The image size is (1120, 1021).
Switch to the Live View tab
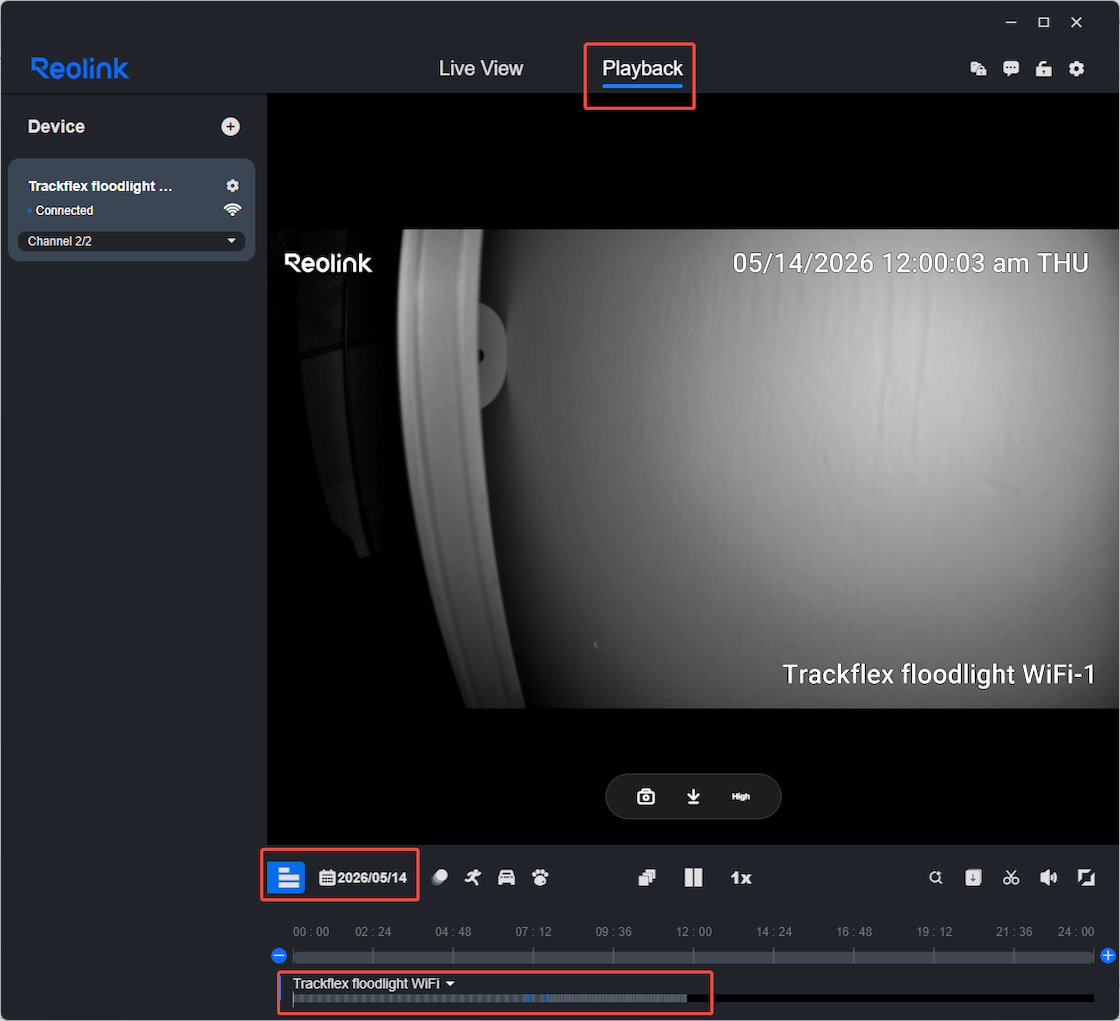(481, 69)
